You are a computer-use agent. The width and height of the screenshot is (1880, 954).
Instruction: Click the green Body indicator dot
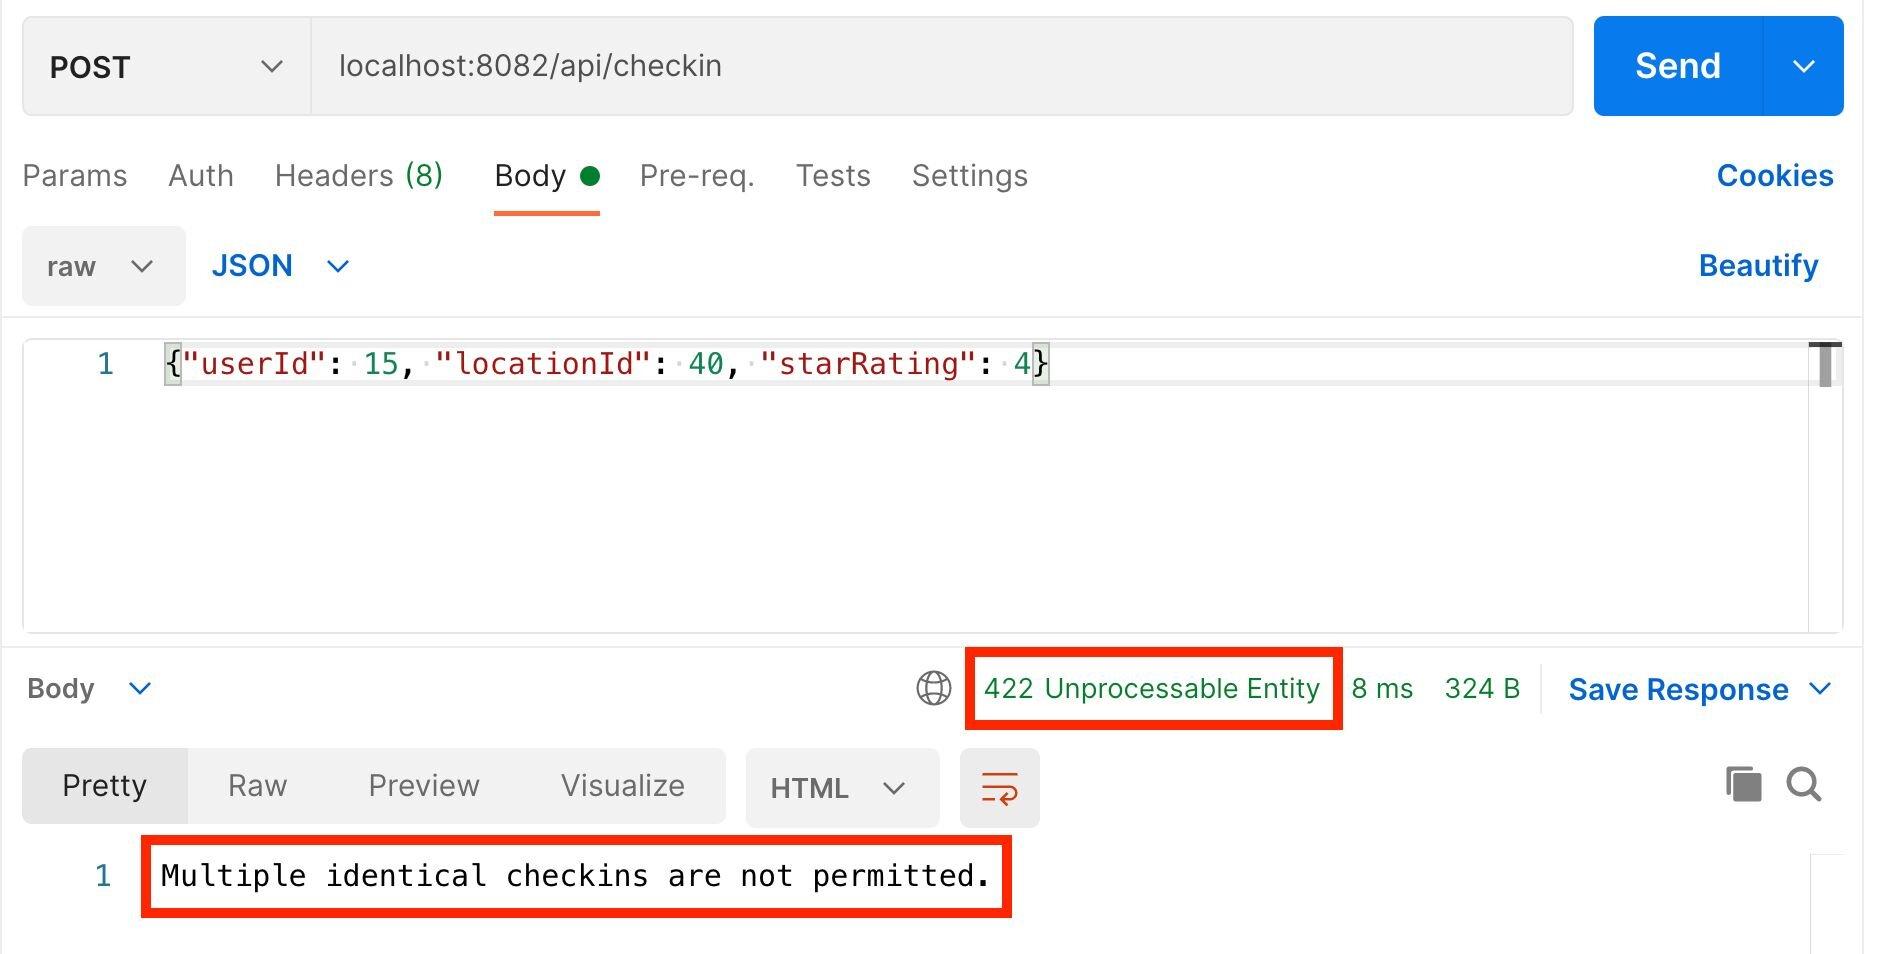(590, 176)
